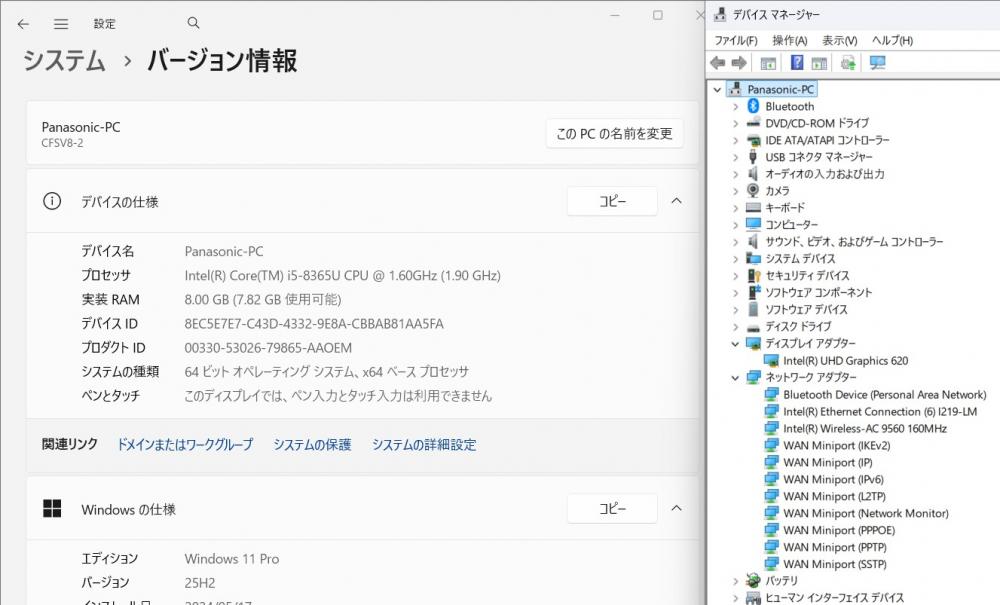Click the USB コネクタ マネージャー plug icon
The image size is (1000, 605).
pos(753,156)
